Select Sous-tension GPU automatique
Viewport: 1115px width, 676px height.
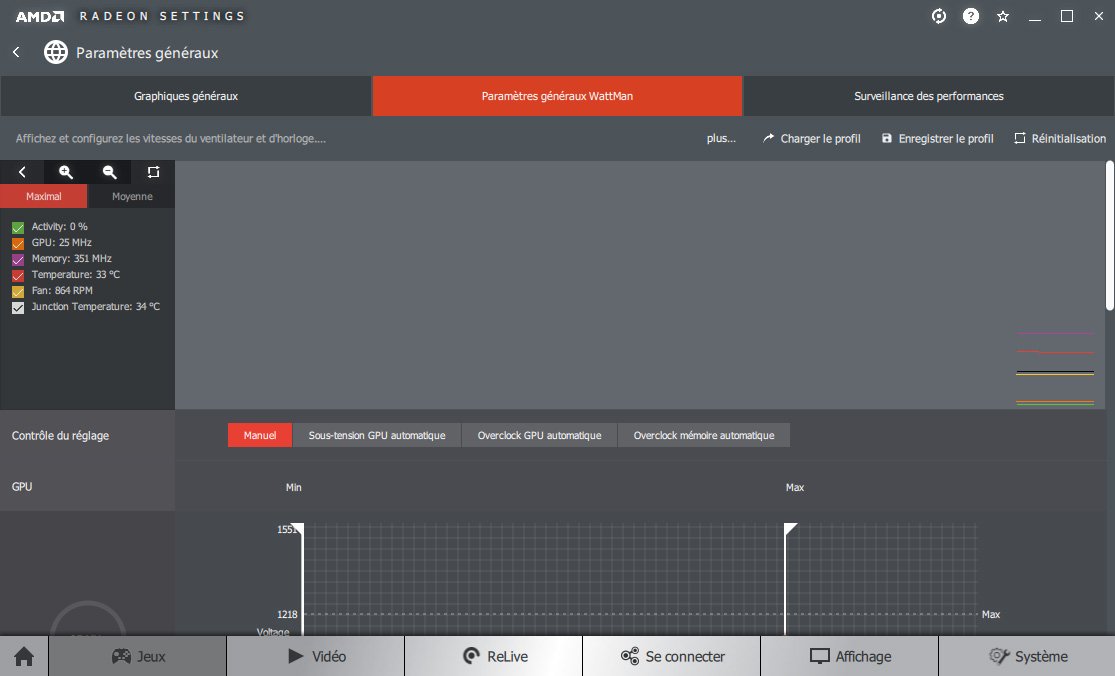pyautogui.click(x=377, y=435)
